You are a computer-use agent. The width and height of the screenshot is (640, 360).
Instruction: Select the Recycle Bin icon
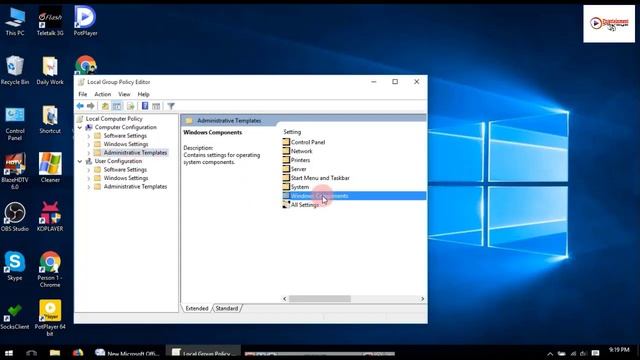15,70
